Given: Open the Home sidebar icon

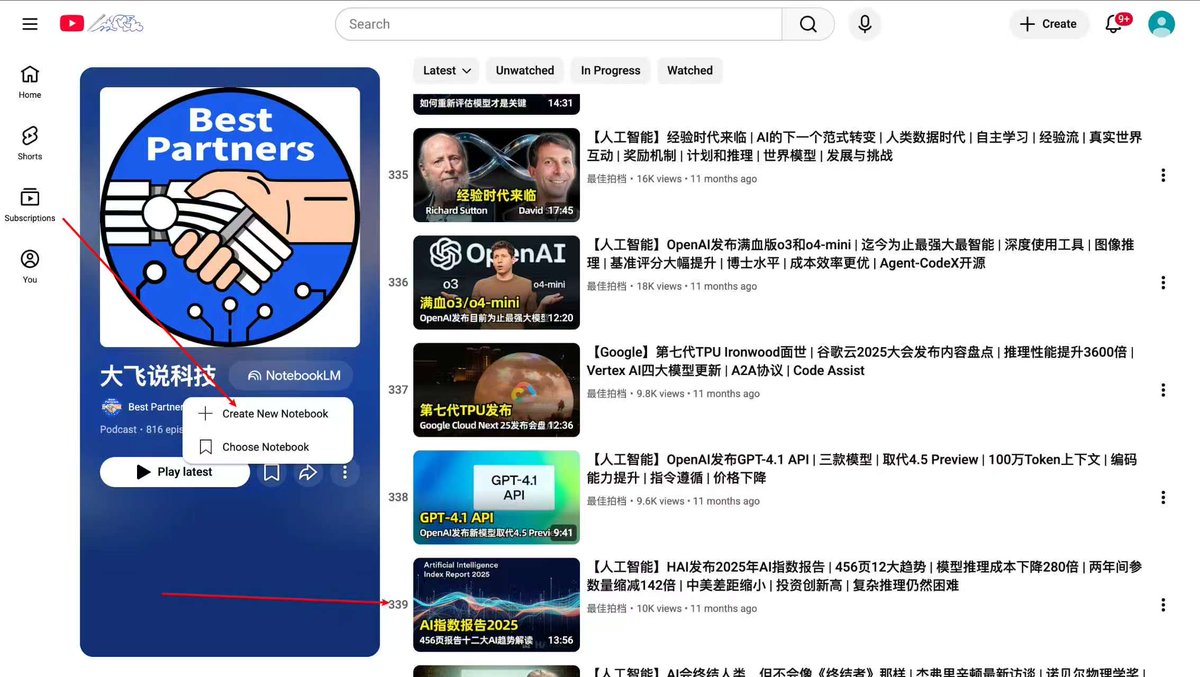Looking at the screenshot, I should click(x=29, y=80).
